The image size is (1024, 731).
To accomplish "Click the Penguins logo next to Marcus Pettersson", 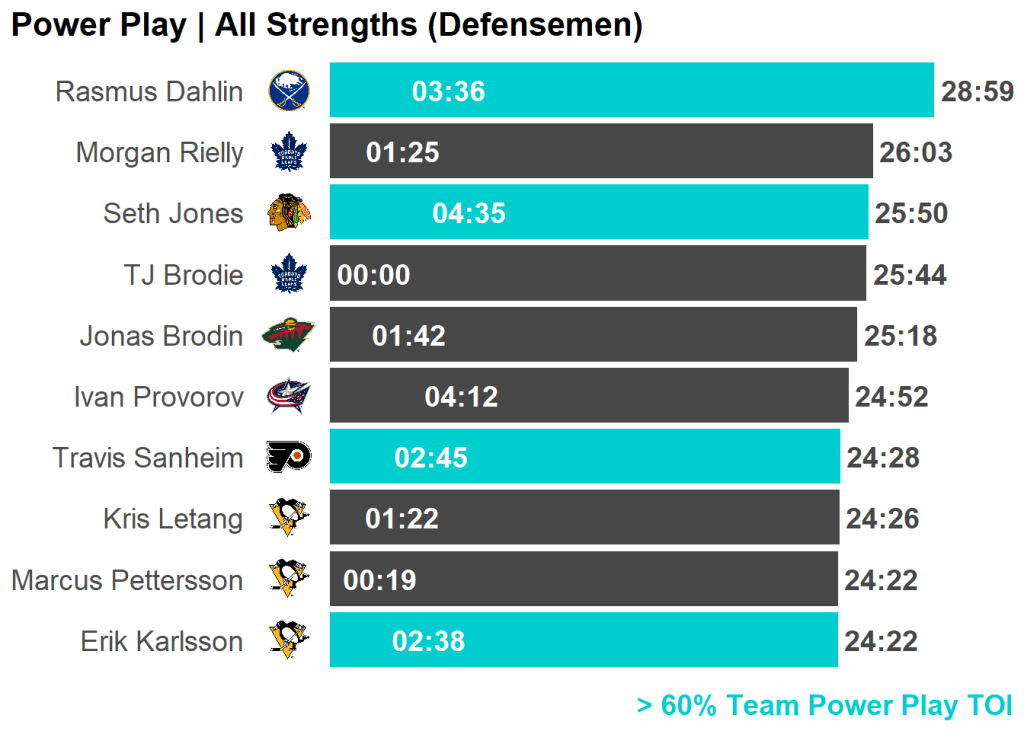I will coord(289,579).
